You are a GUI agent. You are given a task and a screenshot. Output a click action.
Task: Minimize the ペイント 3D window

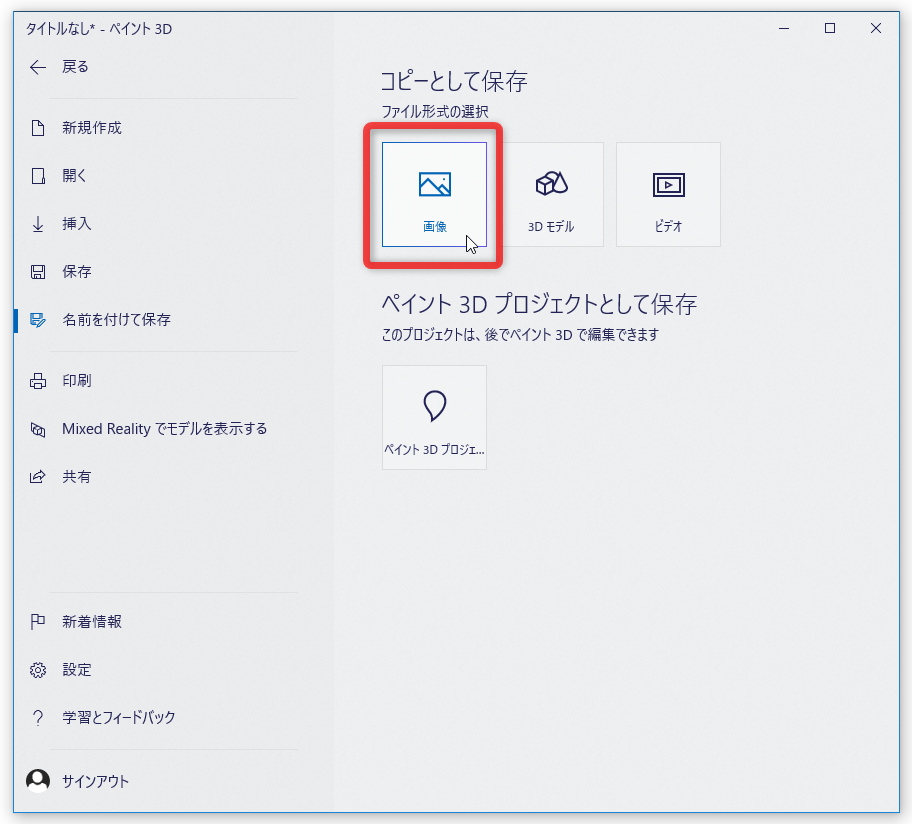(x=784, y=28)
